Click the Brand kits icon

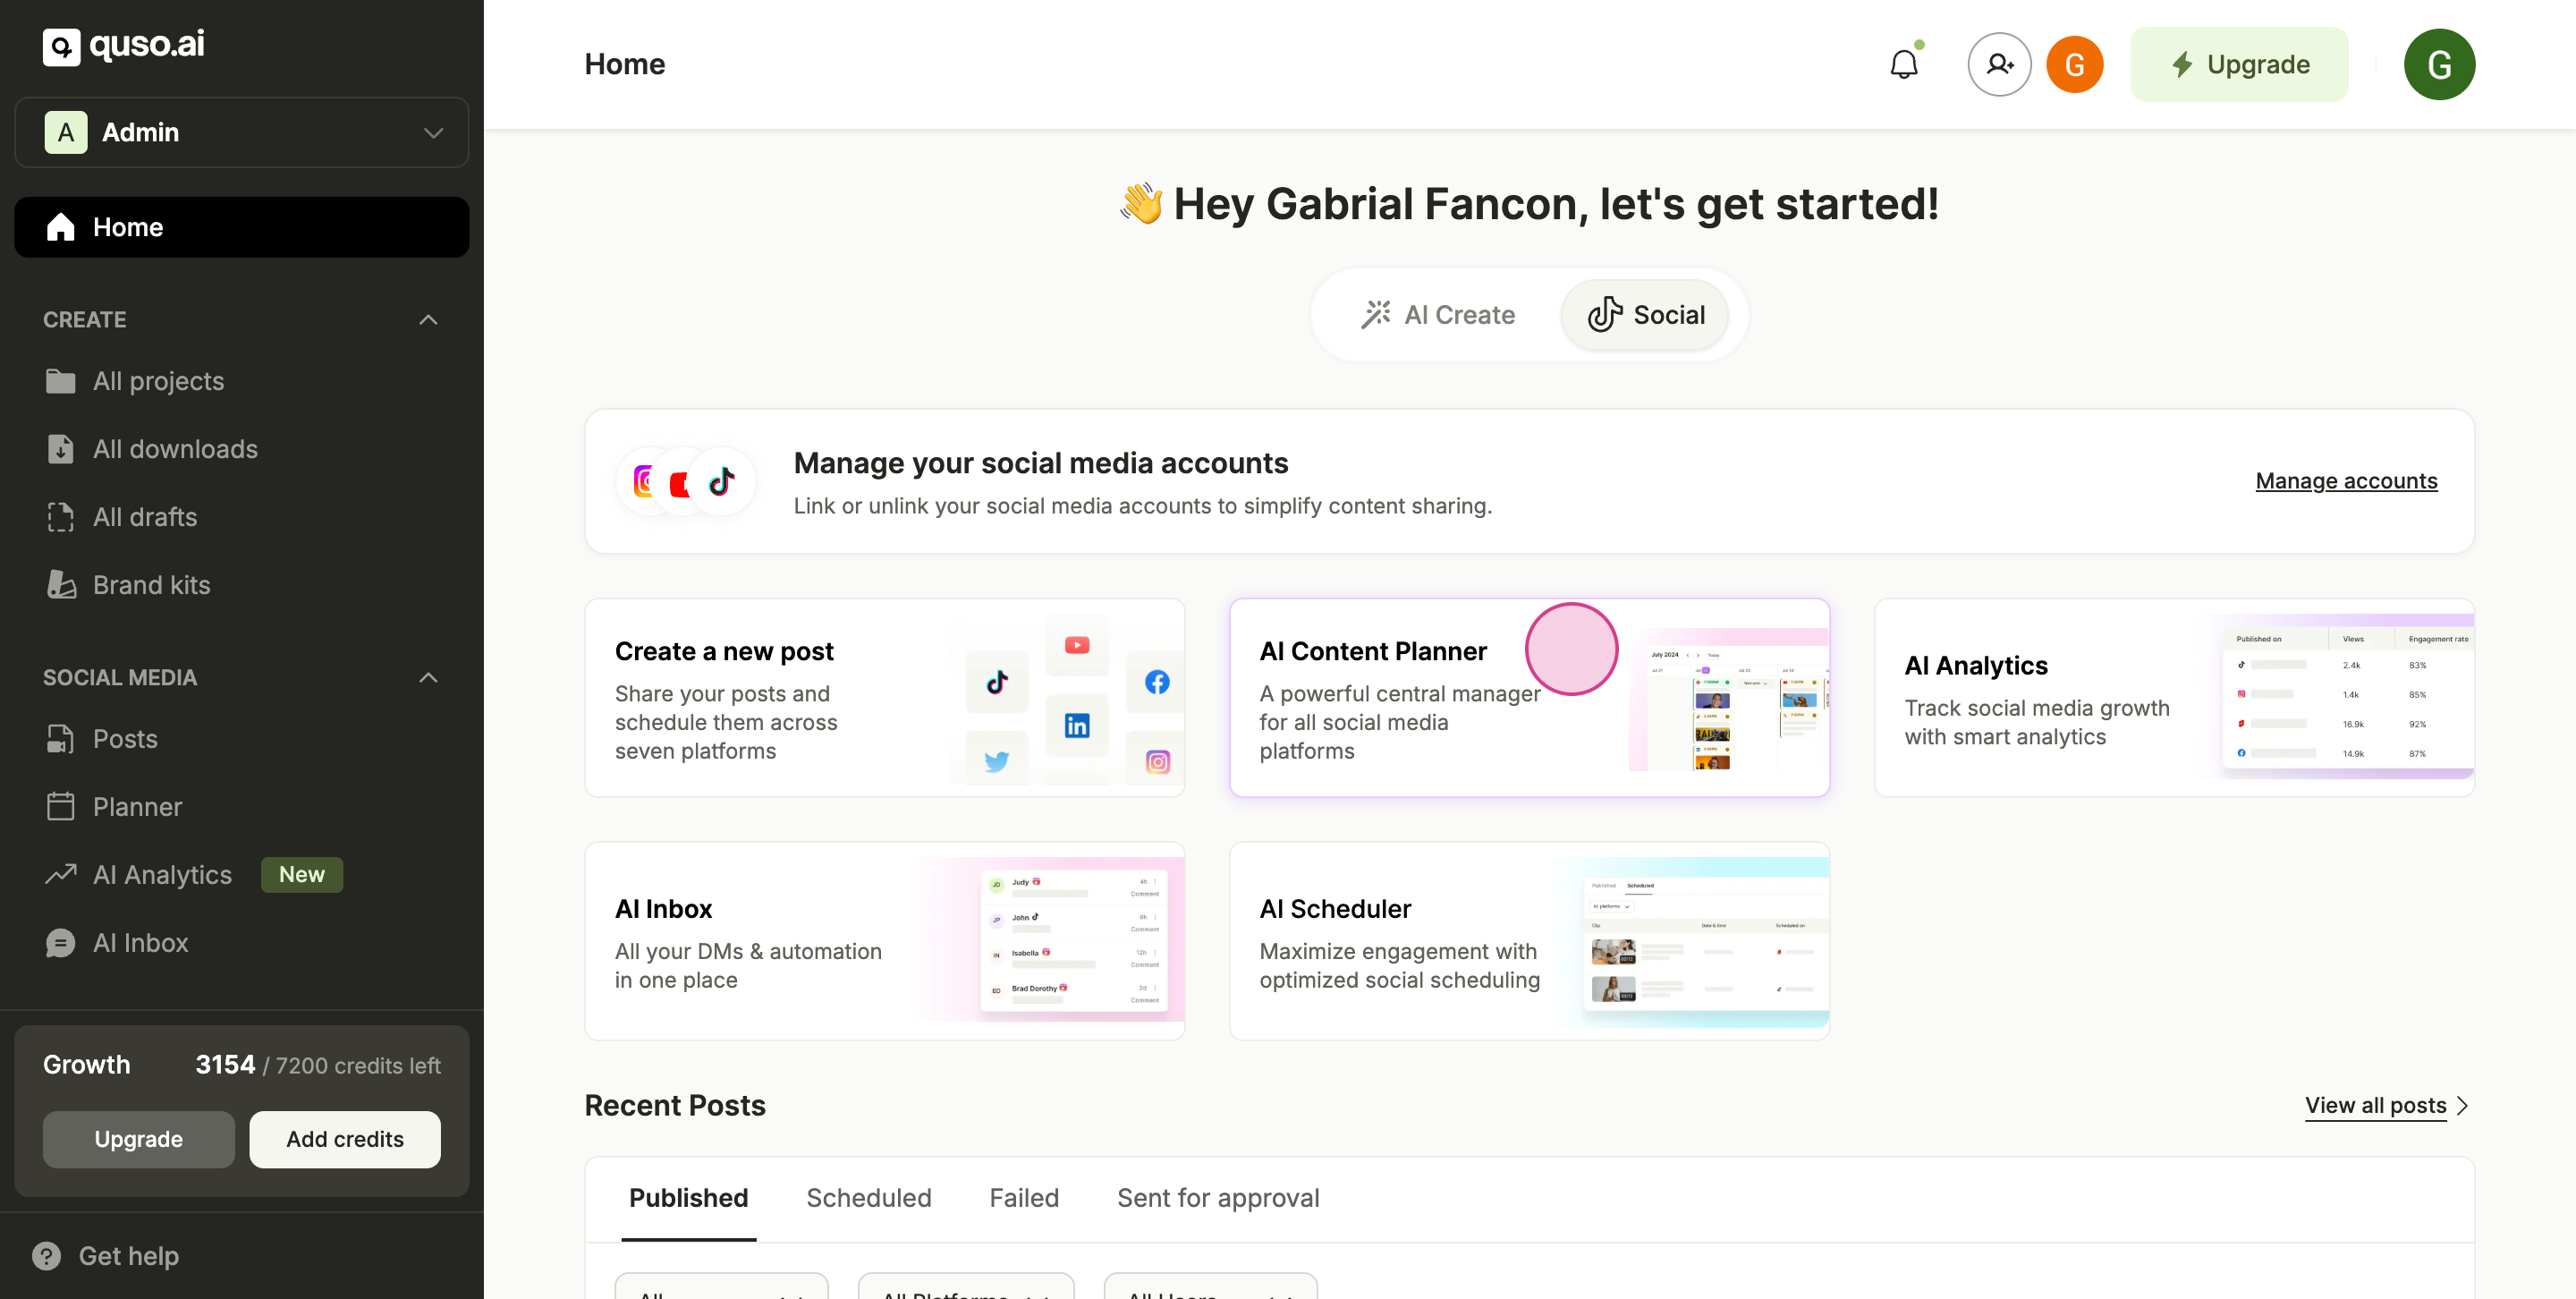[x=61, y=585]
